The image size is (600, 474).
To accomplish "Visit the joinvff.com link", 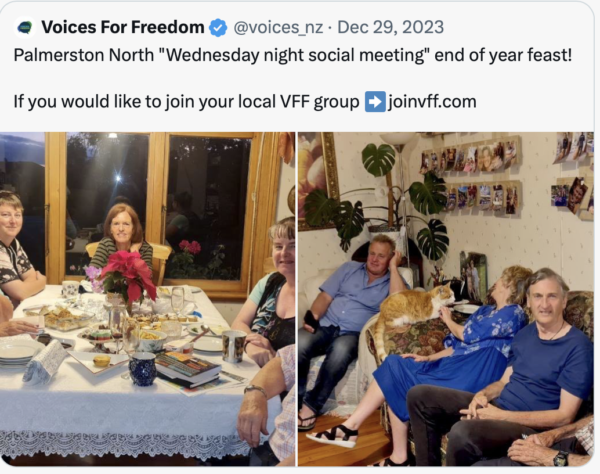I will tap(432, 101).
